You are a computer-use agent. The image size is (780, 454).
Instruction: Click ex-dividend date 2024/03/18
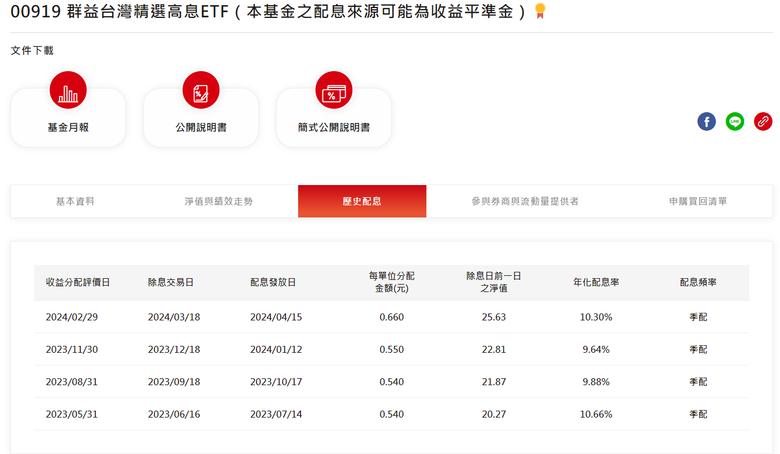pyautogui.click(x=174, y=317)
